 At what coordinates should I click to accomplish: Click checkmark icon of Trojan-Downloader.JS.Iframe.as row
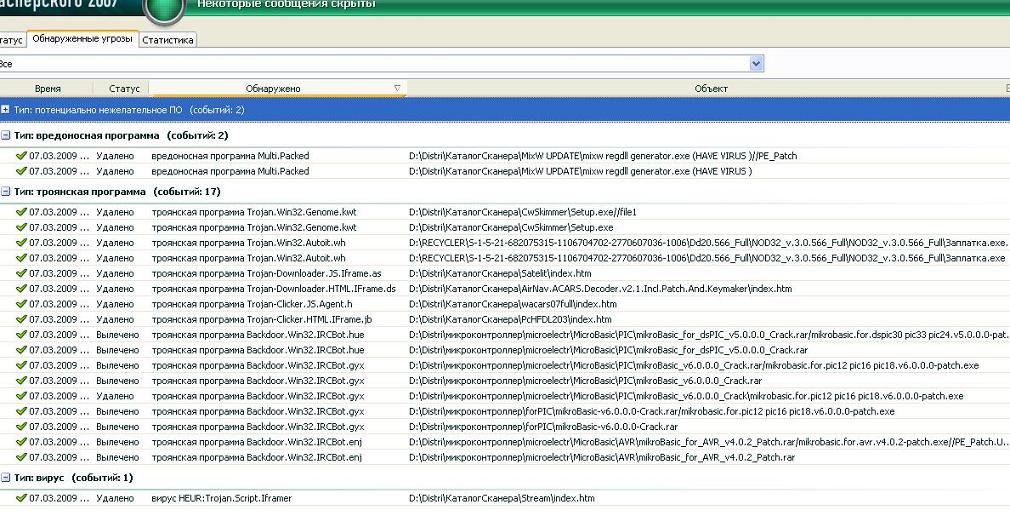(x=21, y=273)
